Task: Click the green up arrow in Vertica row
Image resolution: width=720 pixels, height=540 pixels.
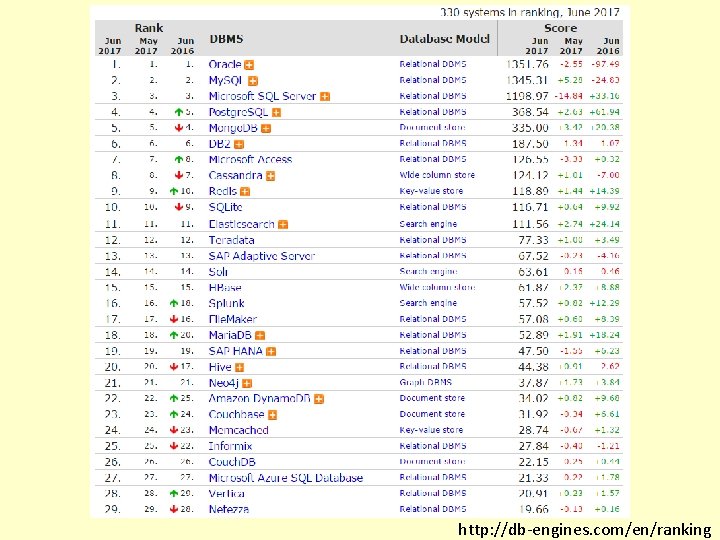Action: (x=174, y=494)
